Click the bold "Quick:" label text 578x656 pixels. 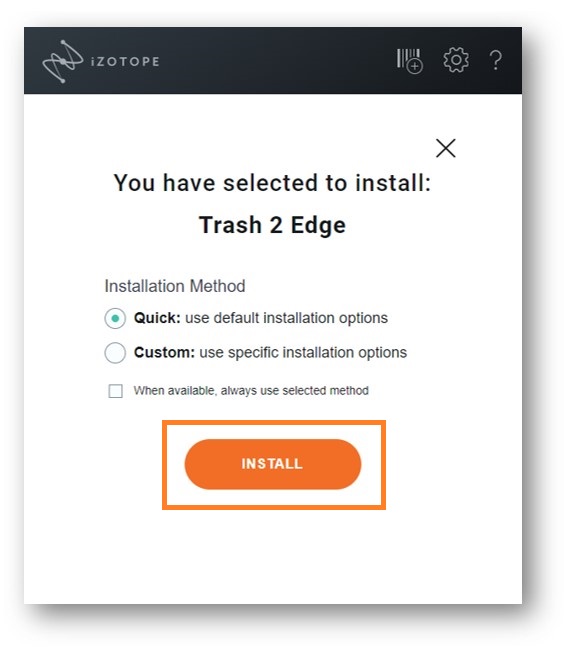157,318
